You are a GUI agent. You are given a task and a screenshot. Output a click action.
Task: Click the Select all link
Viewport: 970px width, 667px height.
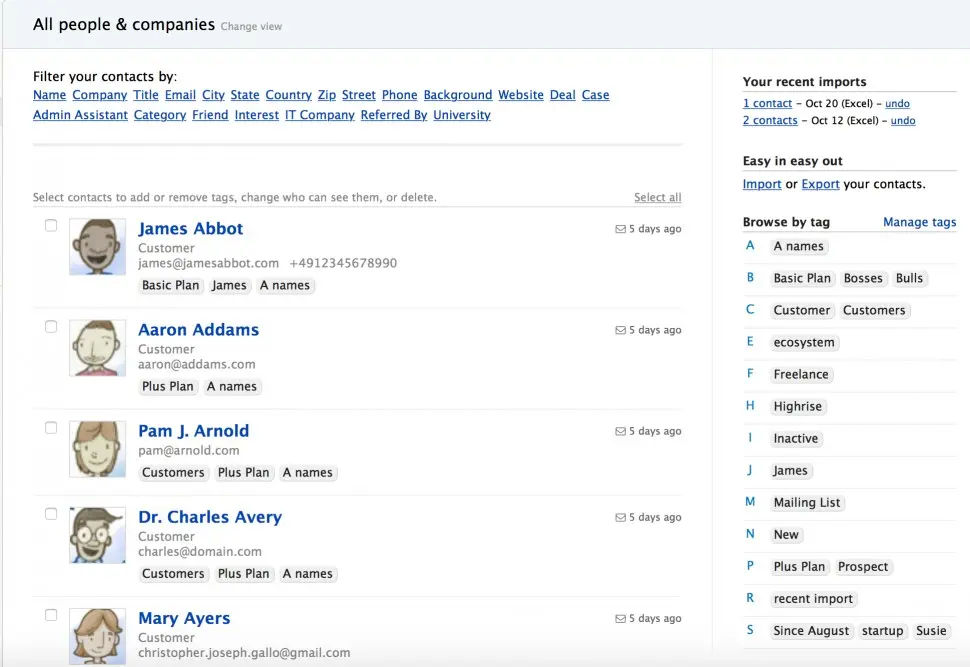click(657, 198)
